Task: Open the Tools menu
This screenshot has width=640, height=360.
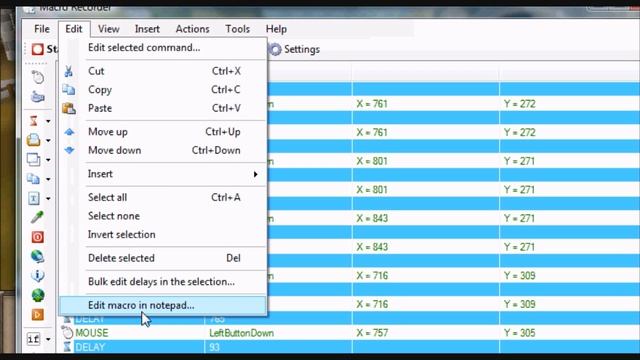Action: click(x=238, y=29)
